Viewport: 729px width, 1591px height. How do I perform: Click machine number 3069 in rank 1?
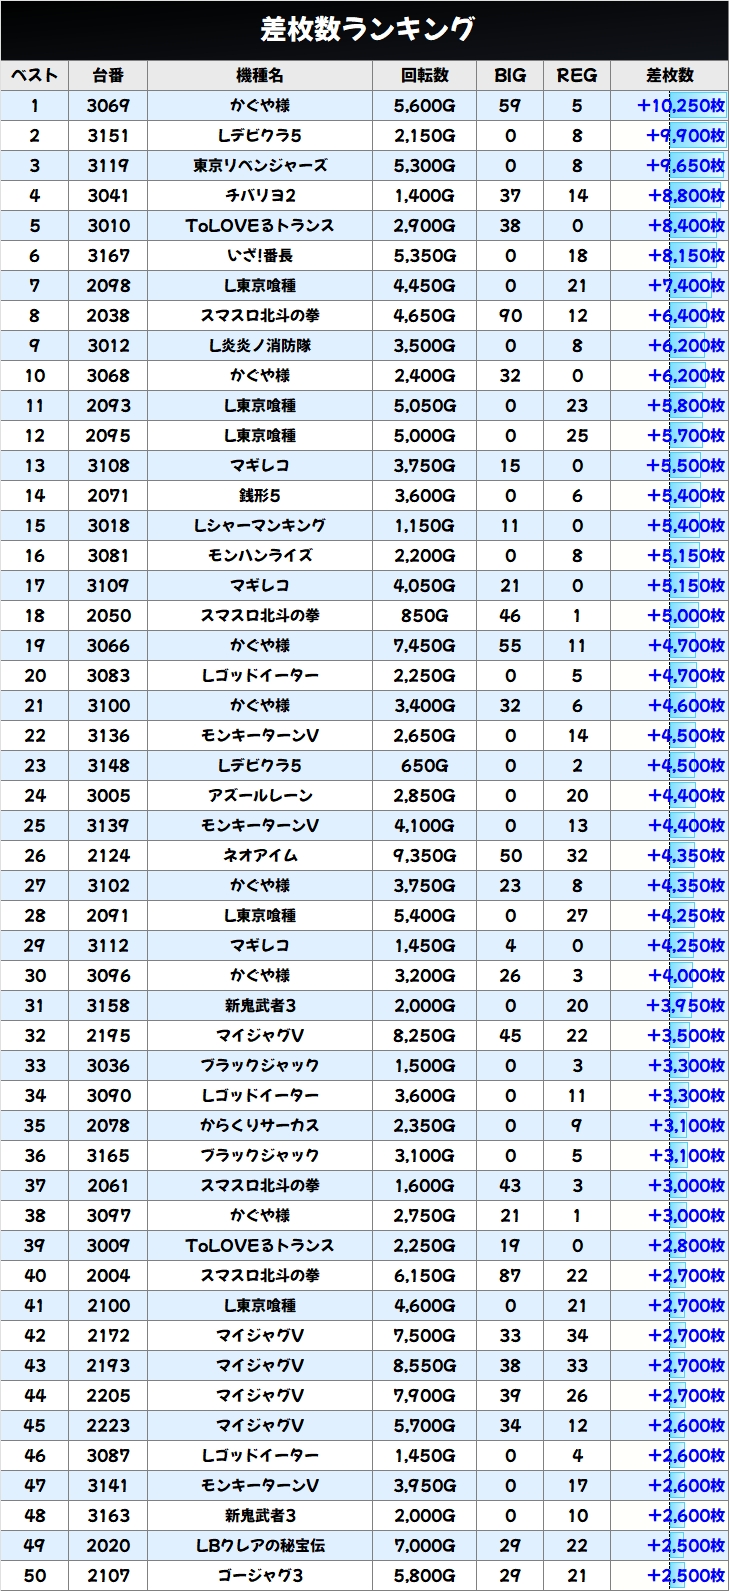pos(108,106)
